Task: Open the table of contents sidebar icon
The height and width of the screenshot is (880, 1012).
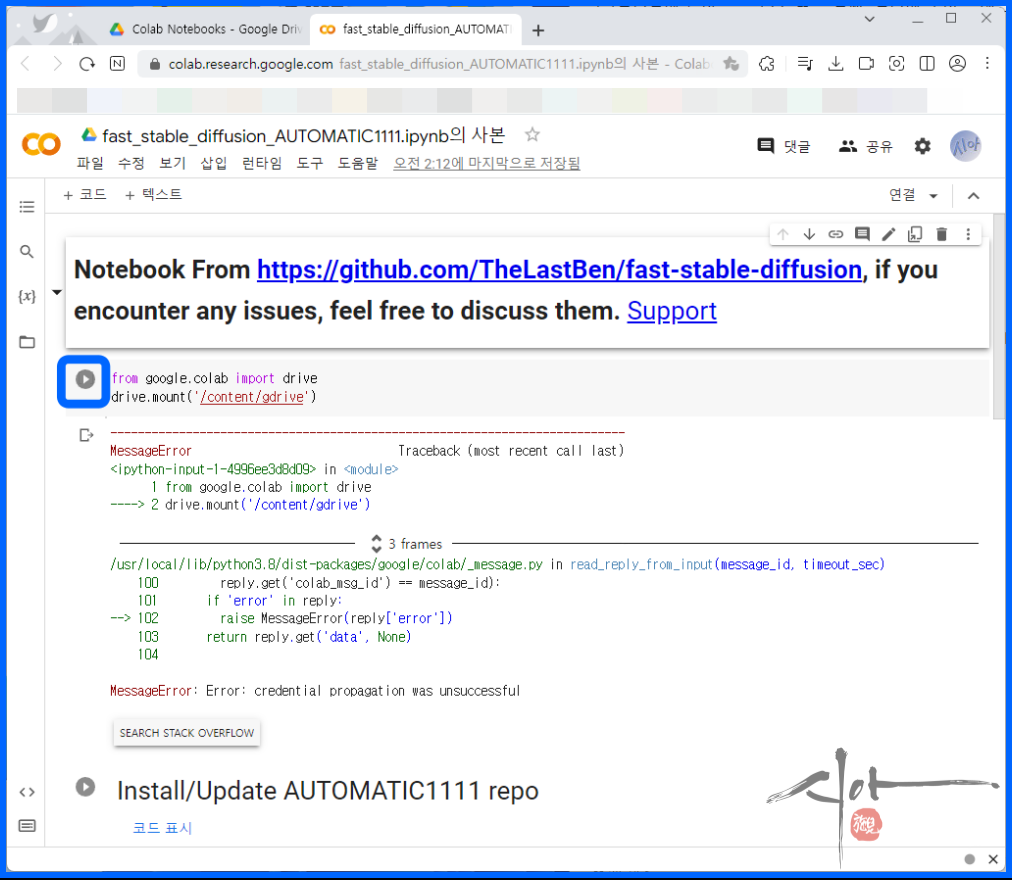Action: 26,207
